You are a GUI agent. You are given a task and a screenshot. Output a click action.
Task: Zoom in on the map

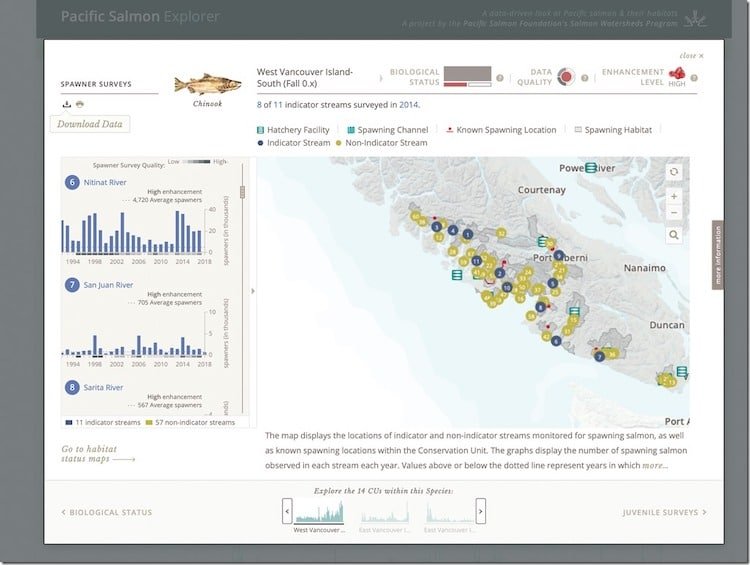[674, 196]
